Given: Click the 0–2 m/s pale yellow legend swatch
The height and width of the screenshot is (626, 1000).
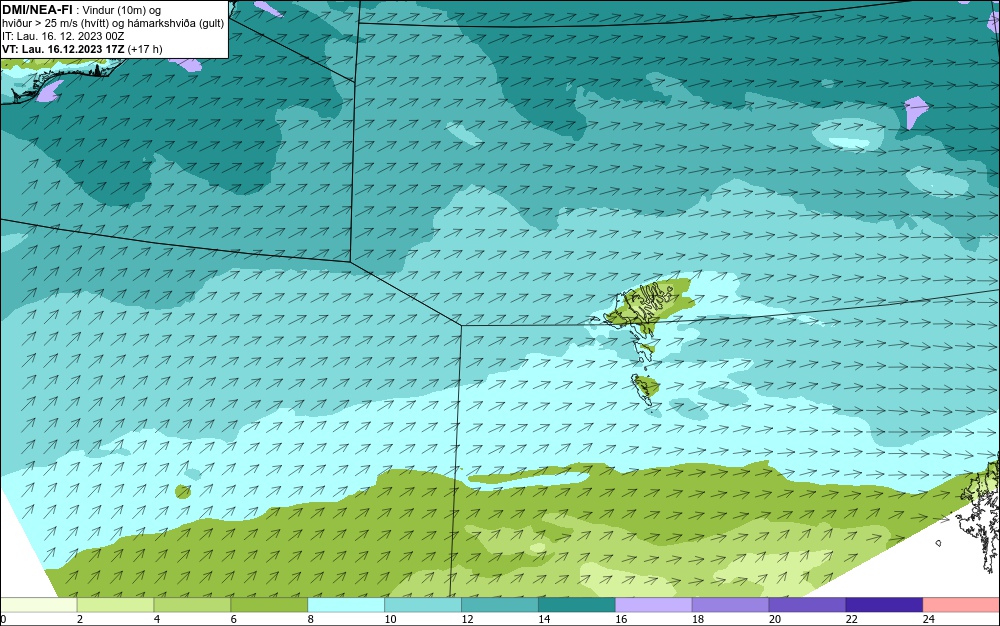Looking at the screenshot, I should tap(38, 604).
